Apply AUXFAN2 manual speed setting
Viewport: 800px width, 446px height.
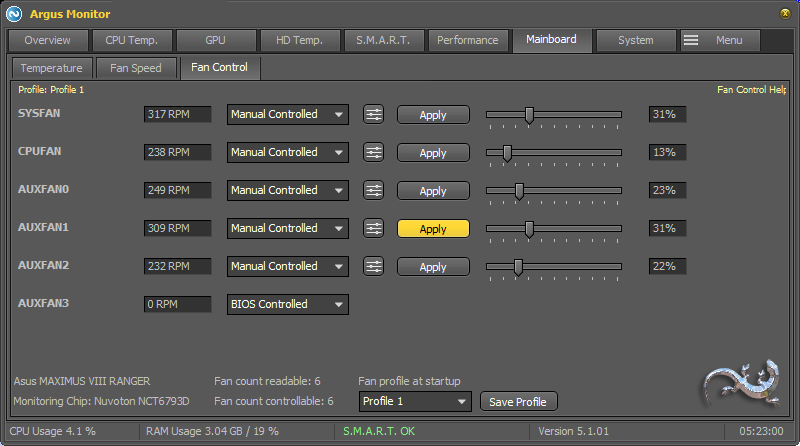point(433,267)
